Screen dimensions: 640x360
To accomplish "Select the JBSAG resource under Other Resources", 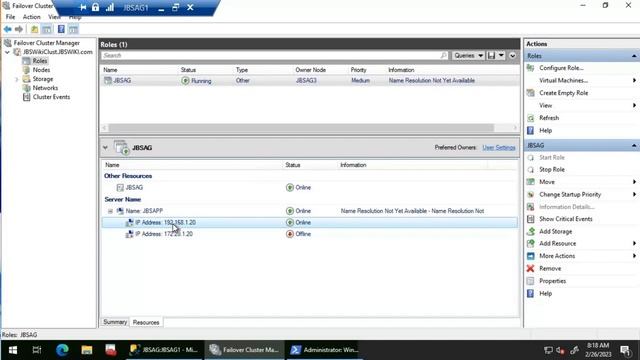I will point(310,187).
